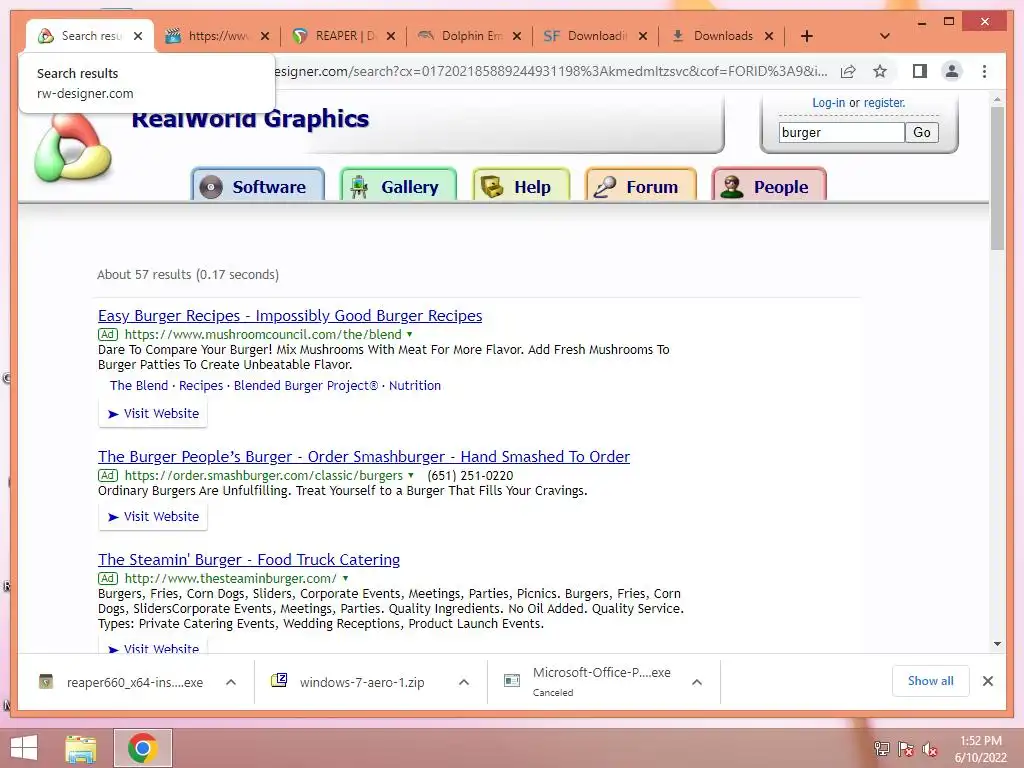Click the Log-in link
Image resolution: width=1024 pixels, height=768 pixels.
tap(828, 103)
